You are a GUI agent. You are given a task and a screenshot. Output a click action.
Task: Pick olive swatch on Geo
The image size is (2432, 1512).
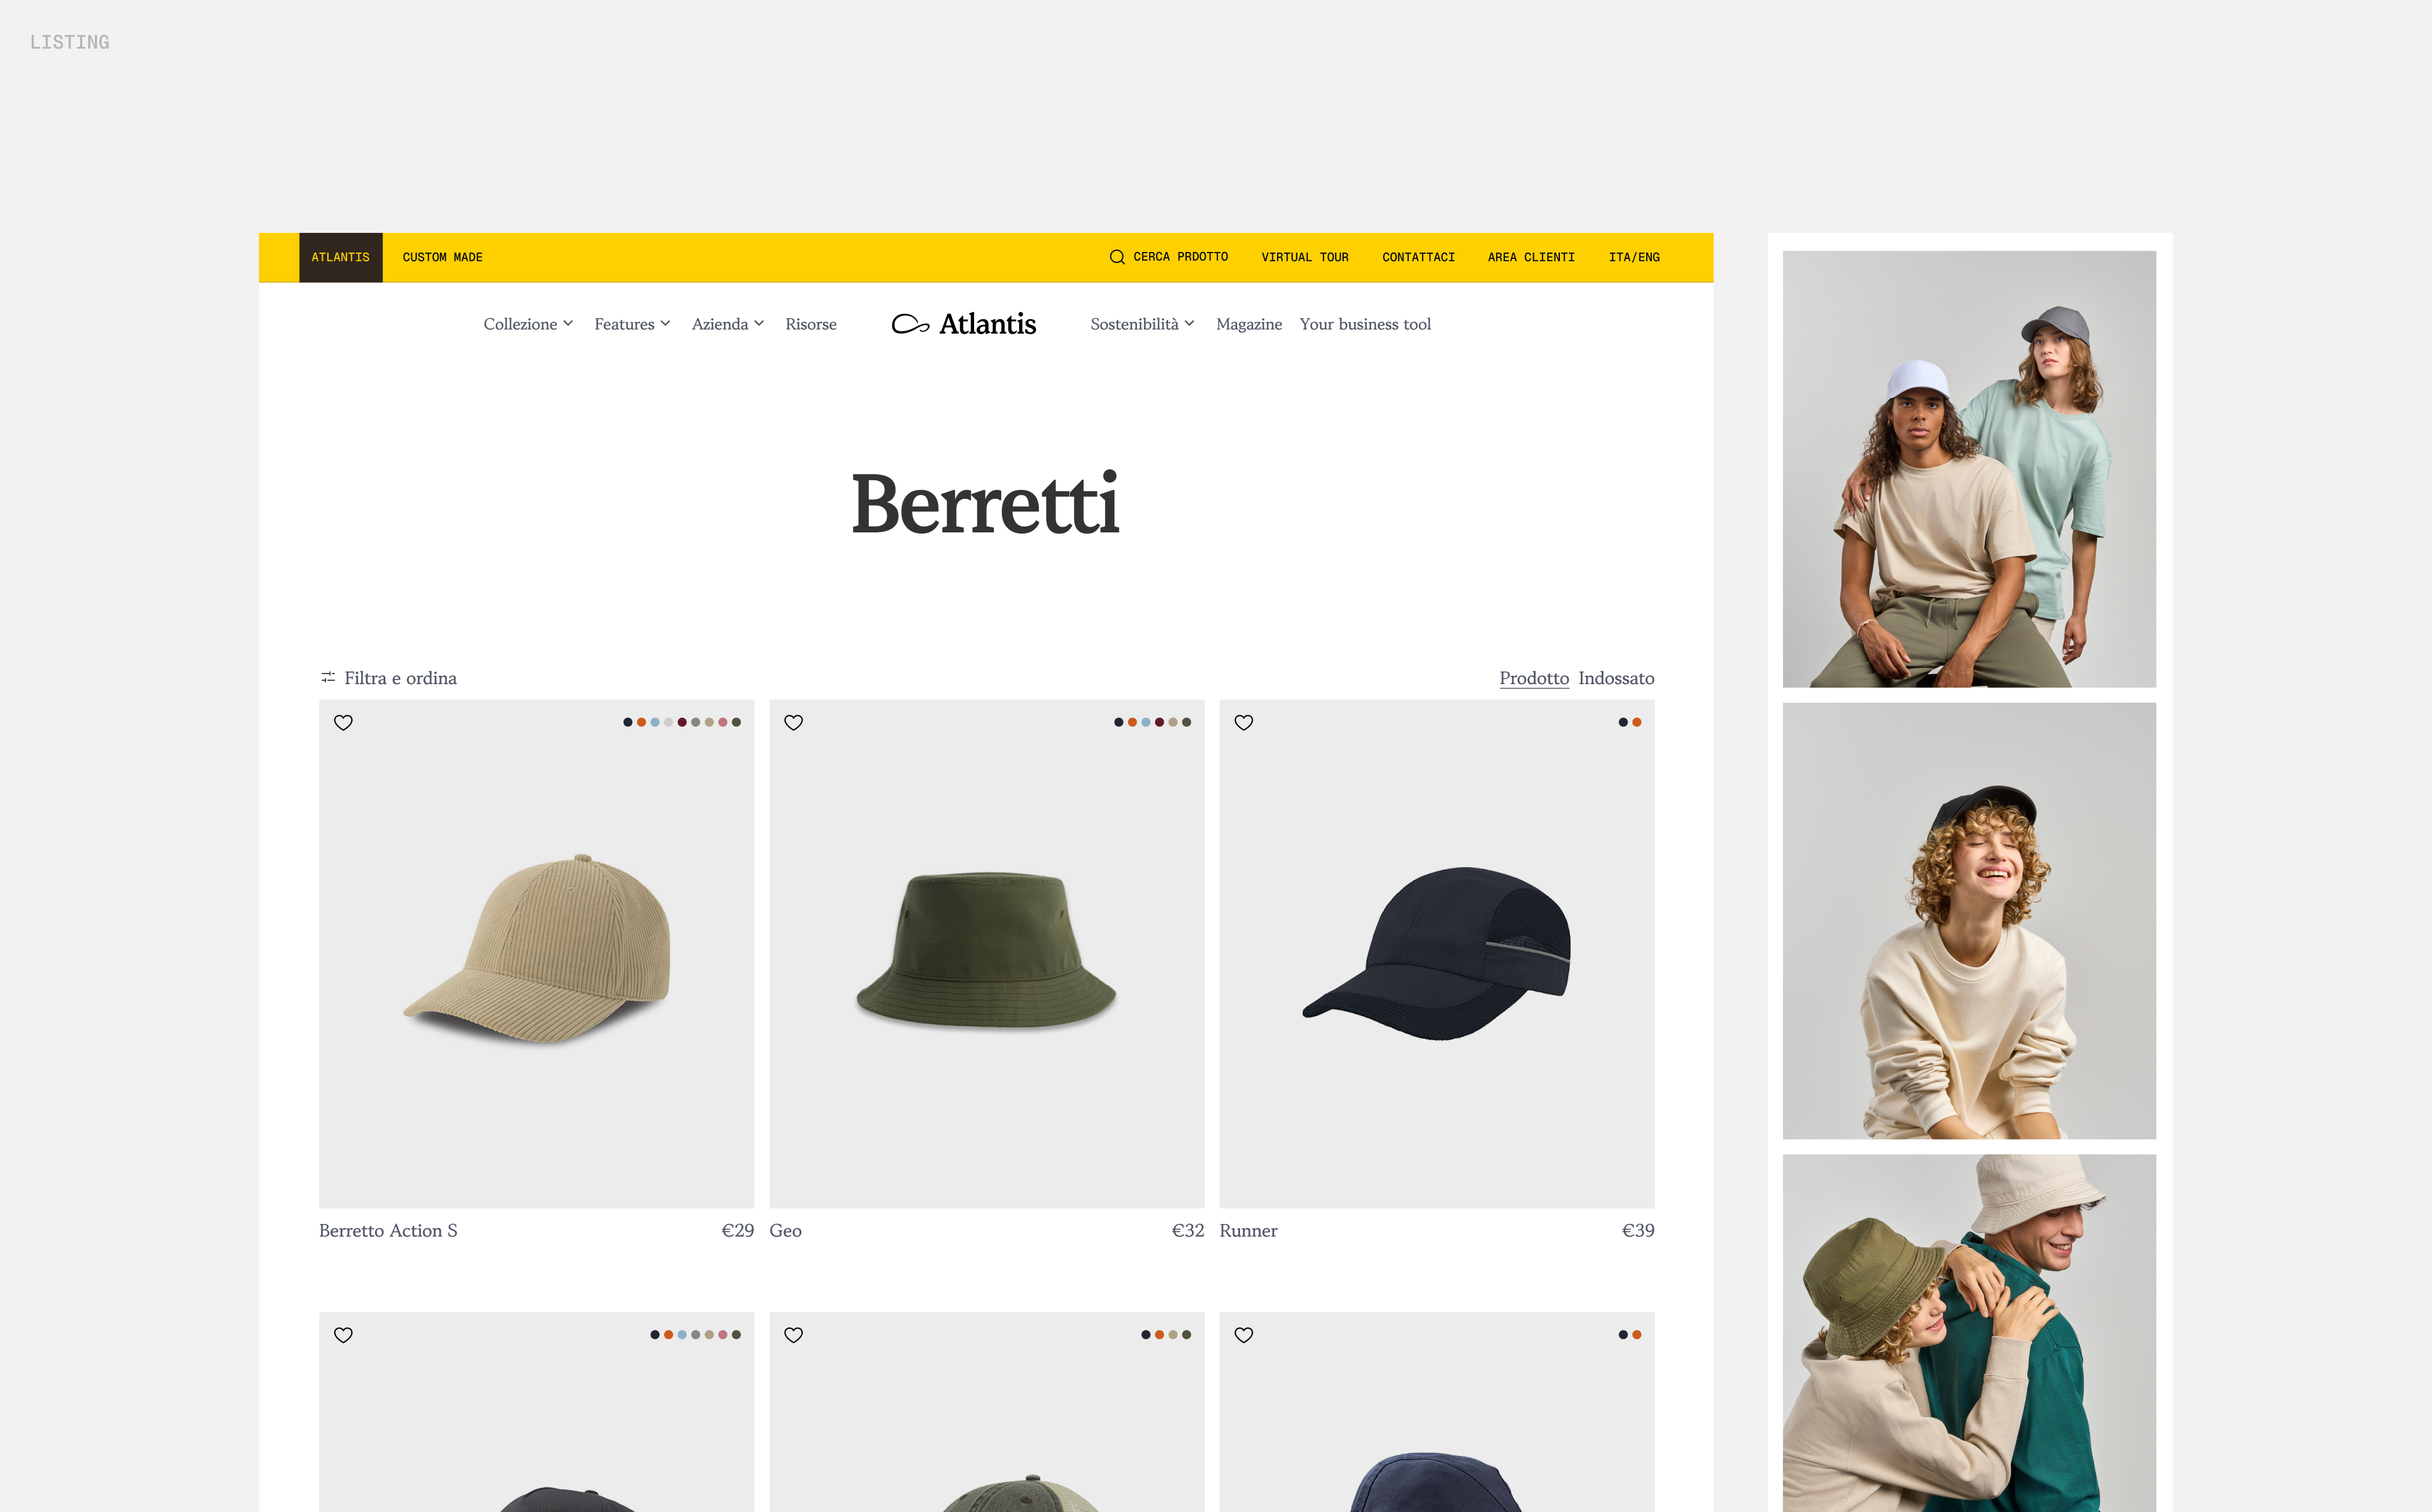click(1187, 722)
